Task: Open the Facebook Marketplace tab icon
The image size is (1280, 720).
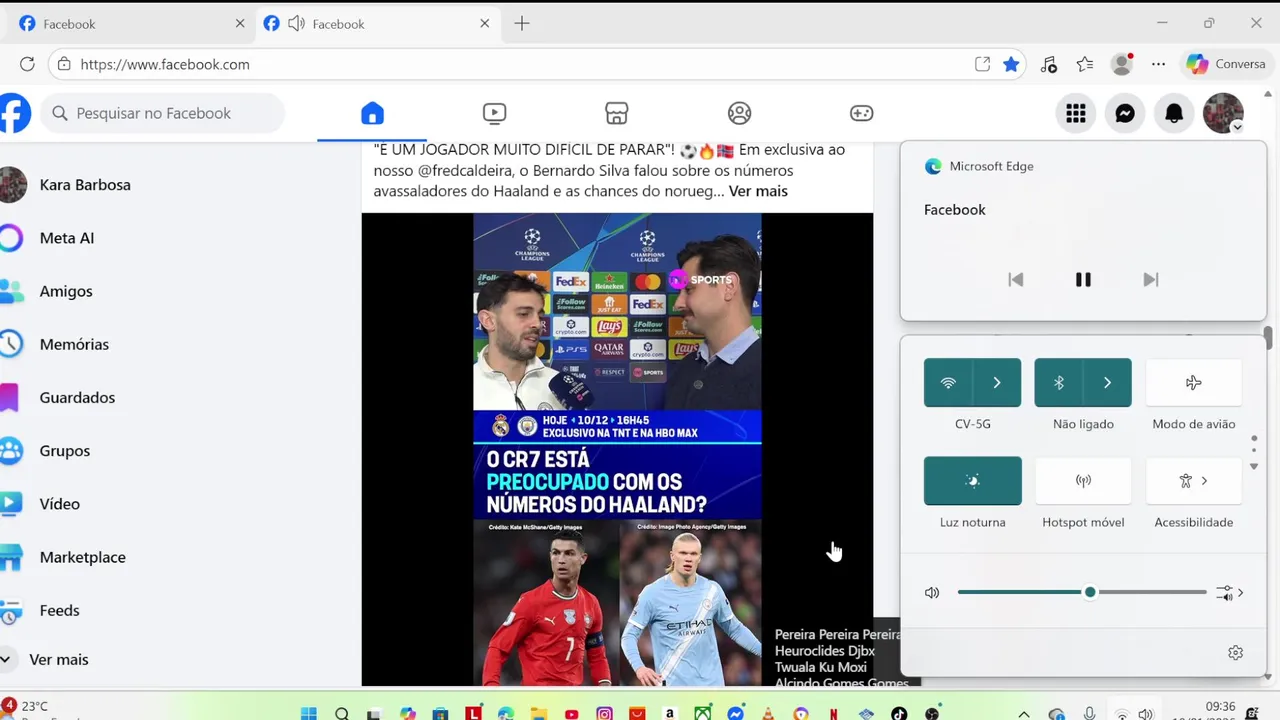Action: pos(617,113)
